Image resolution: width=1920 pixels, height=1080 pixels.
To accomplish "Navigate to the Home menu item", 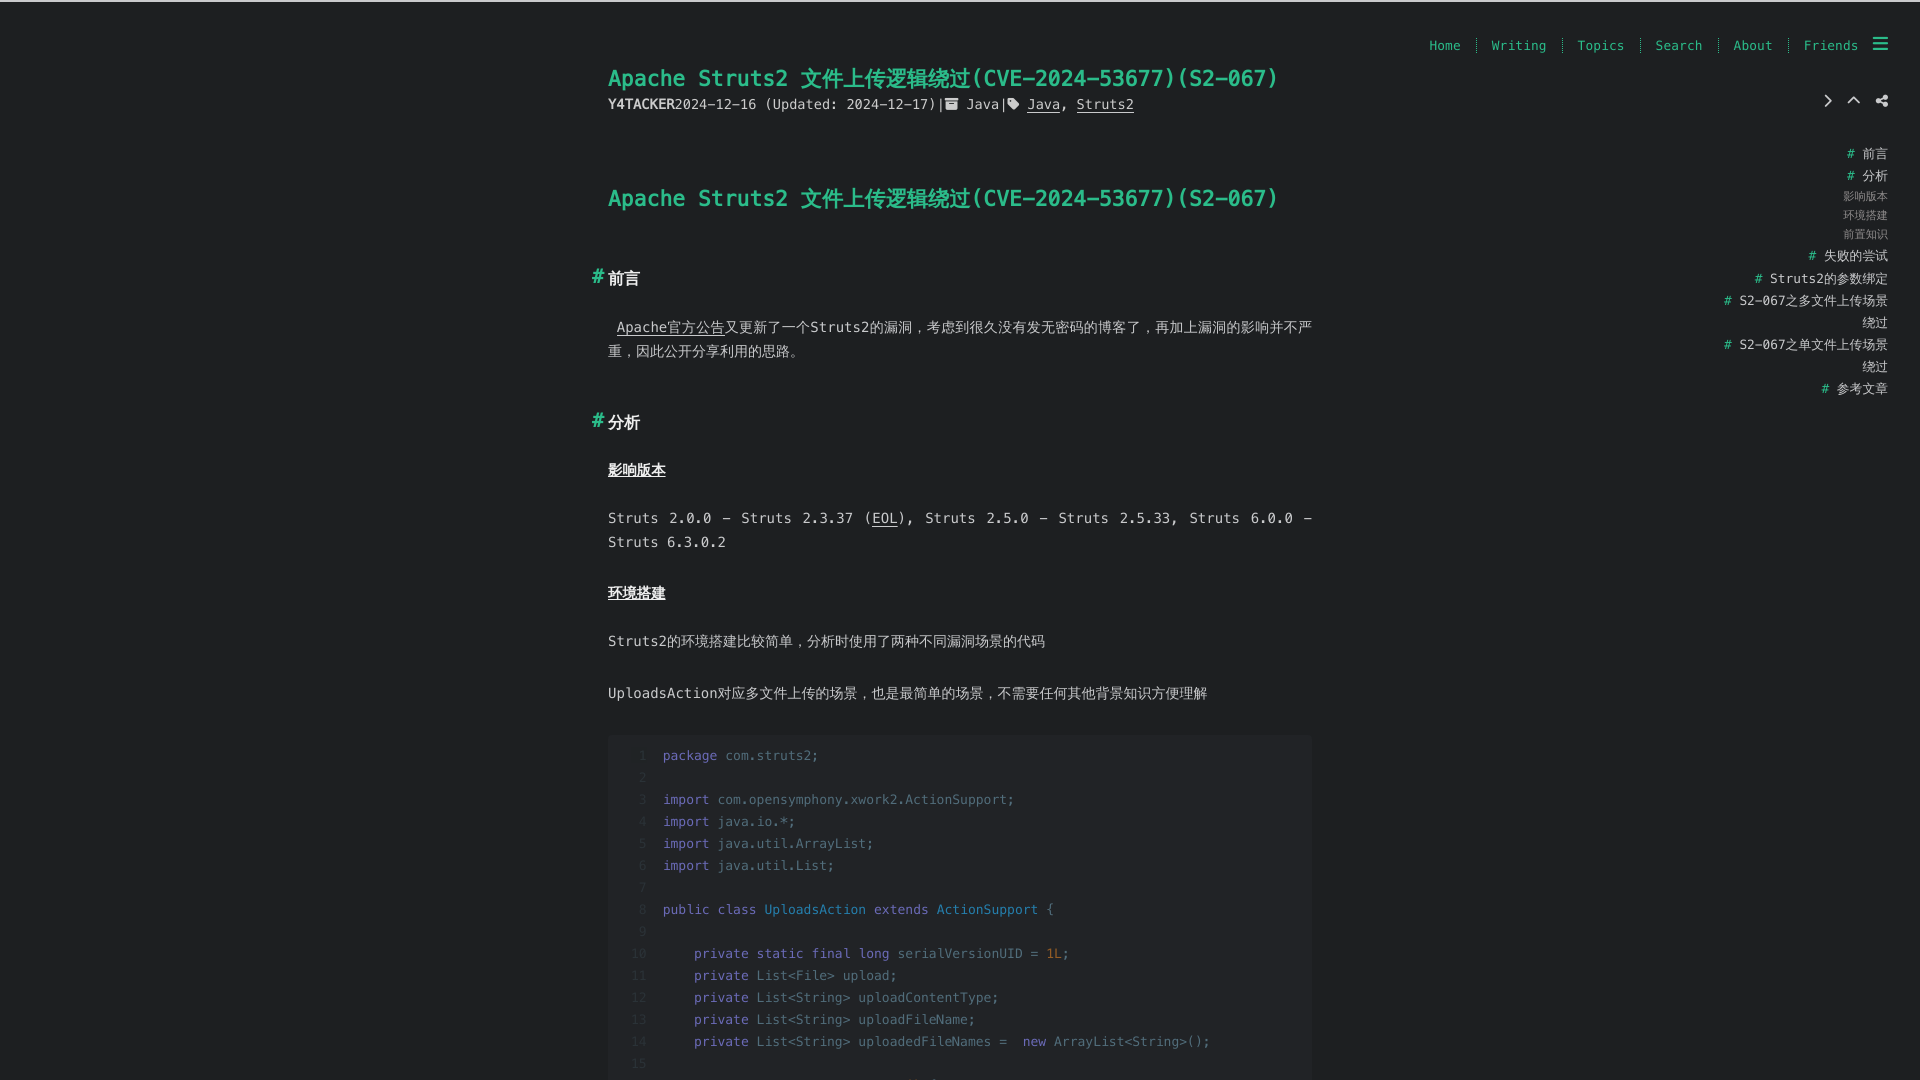I will 1445,46.
